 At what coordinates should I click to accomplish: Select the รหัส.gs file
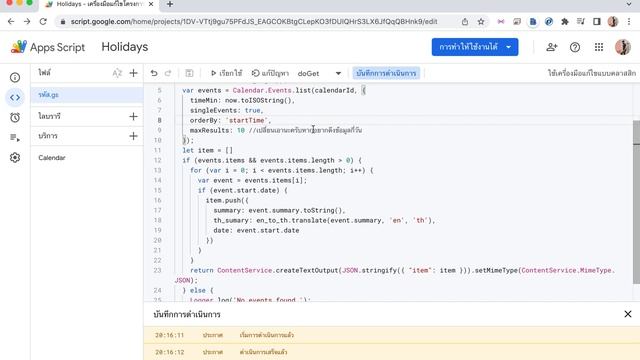87,95
